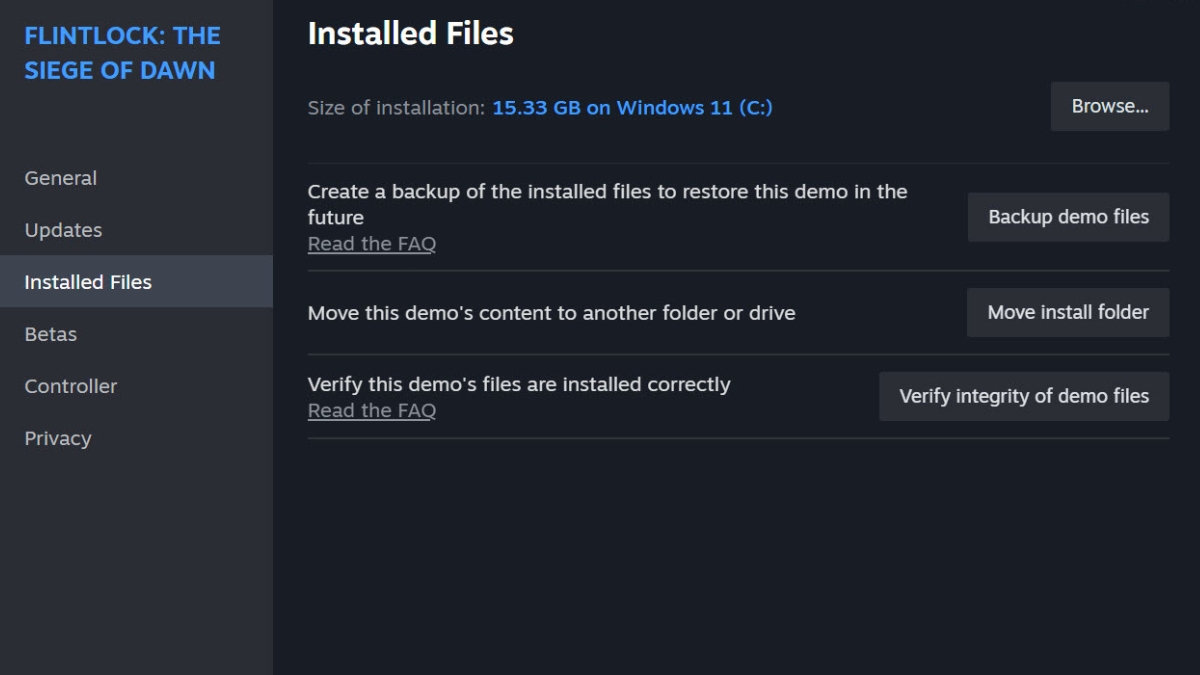Select the General settings section

[60, 178]
